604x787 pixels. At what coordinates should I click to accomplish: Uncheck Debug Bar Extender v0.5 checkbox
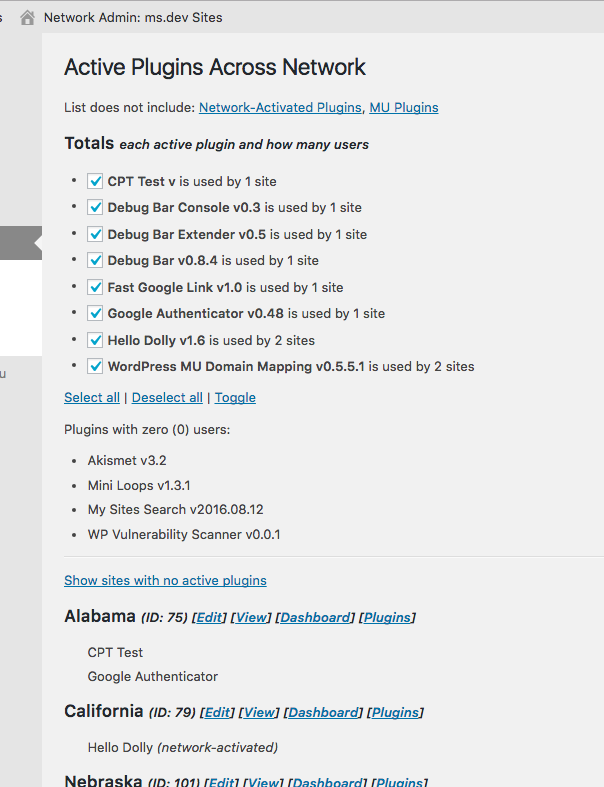(x=95, y=234)
